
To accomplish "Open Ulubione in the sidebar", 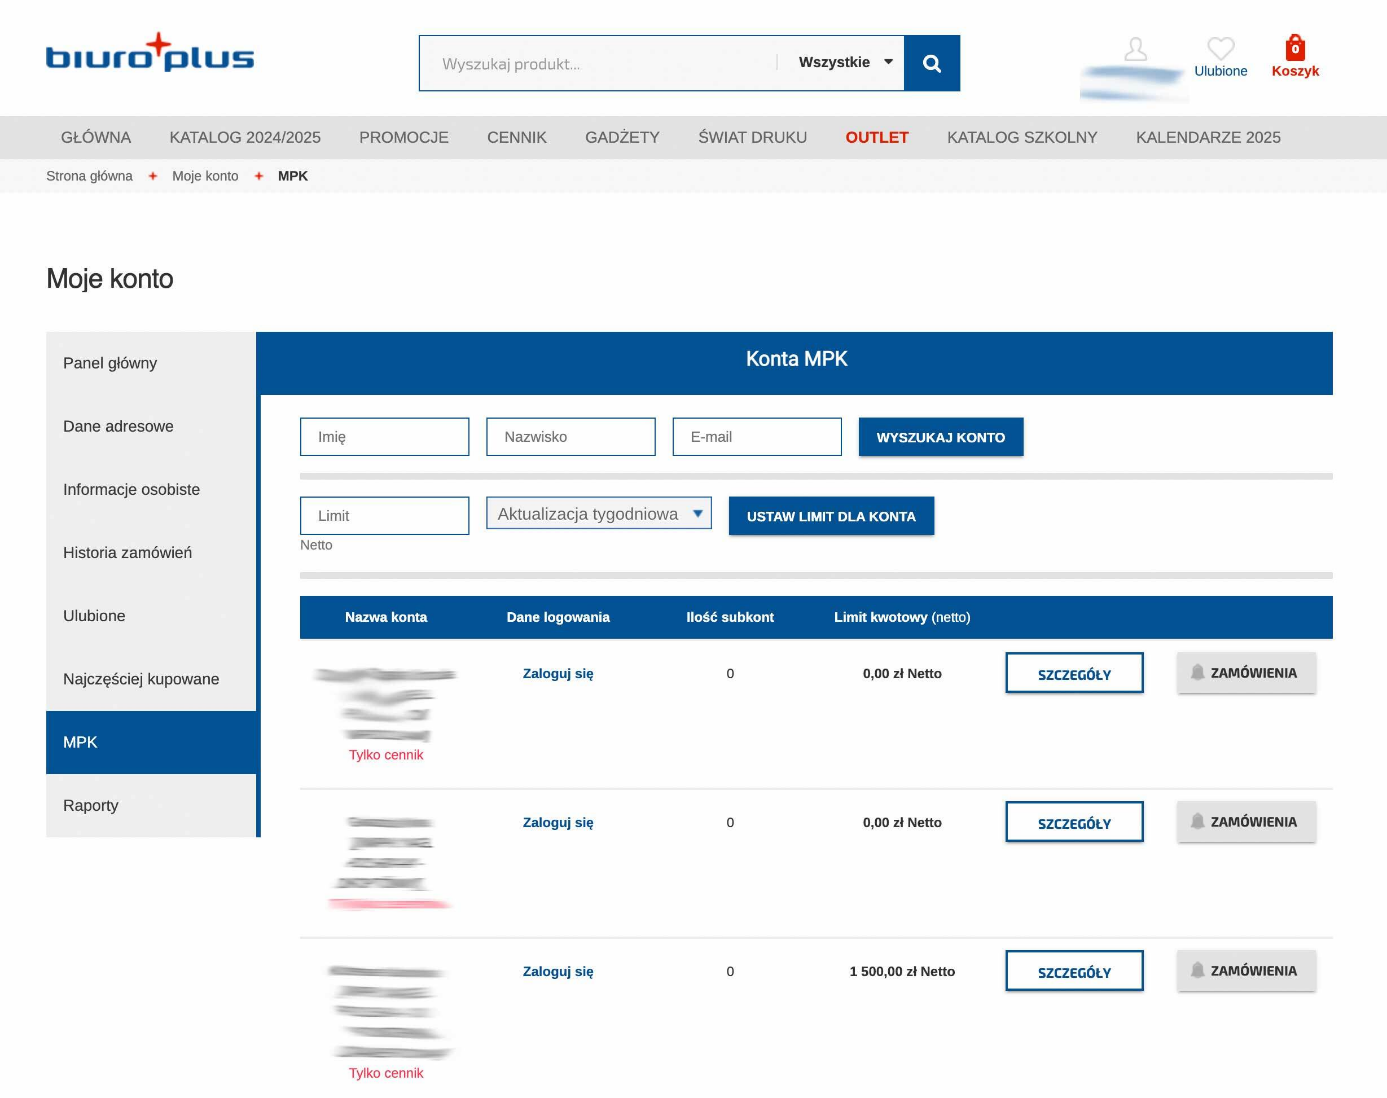I will [151, 616].
